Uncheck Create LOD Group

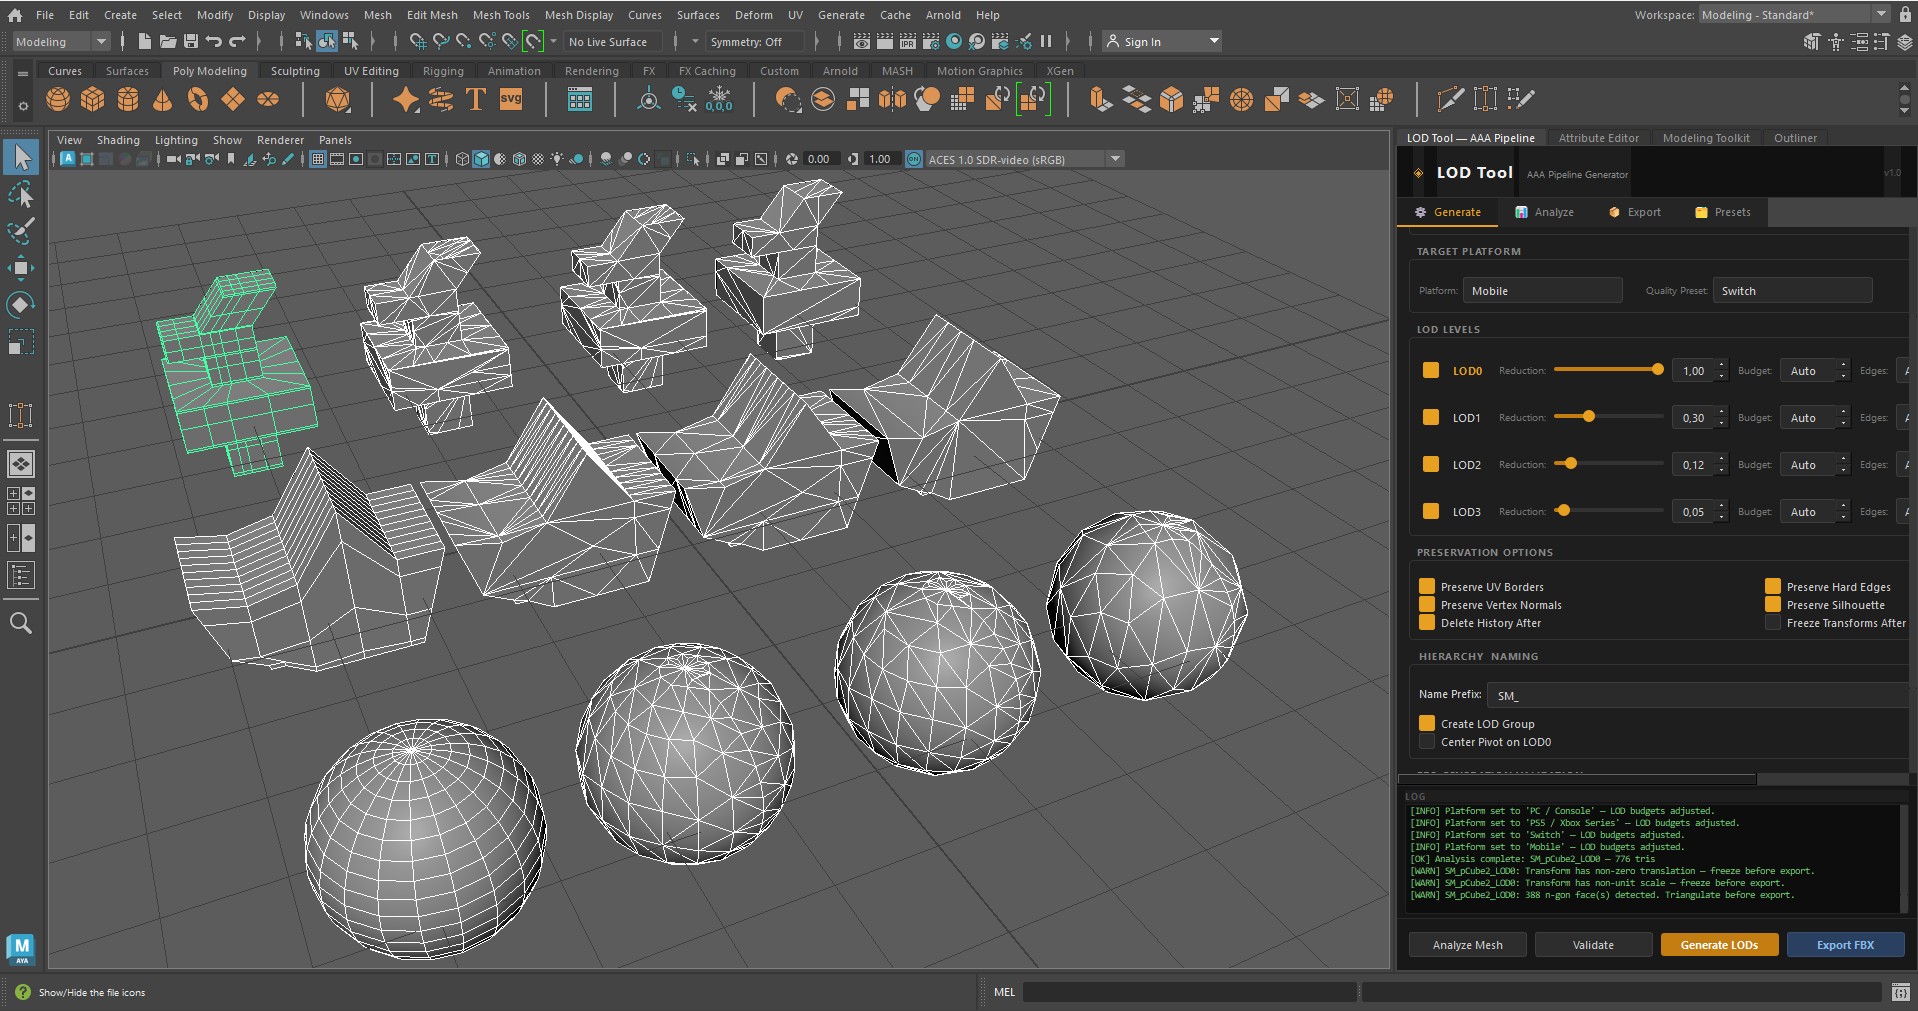pyautogui.click(x=1427, y=724)
